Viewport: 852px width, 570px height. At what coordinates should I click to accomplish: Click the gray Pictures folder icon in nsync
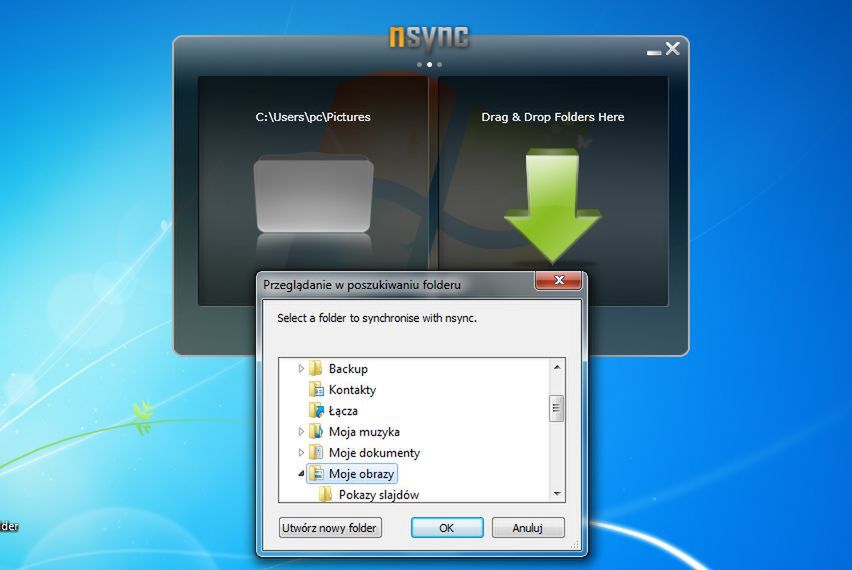pyautogui.click(x=314, y=194)
